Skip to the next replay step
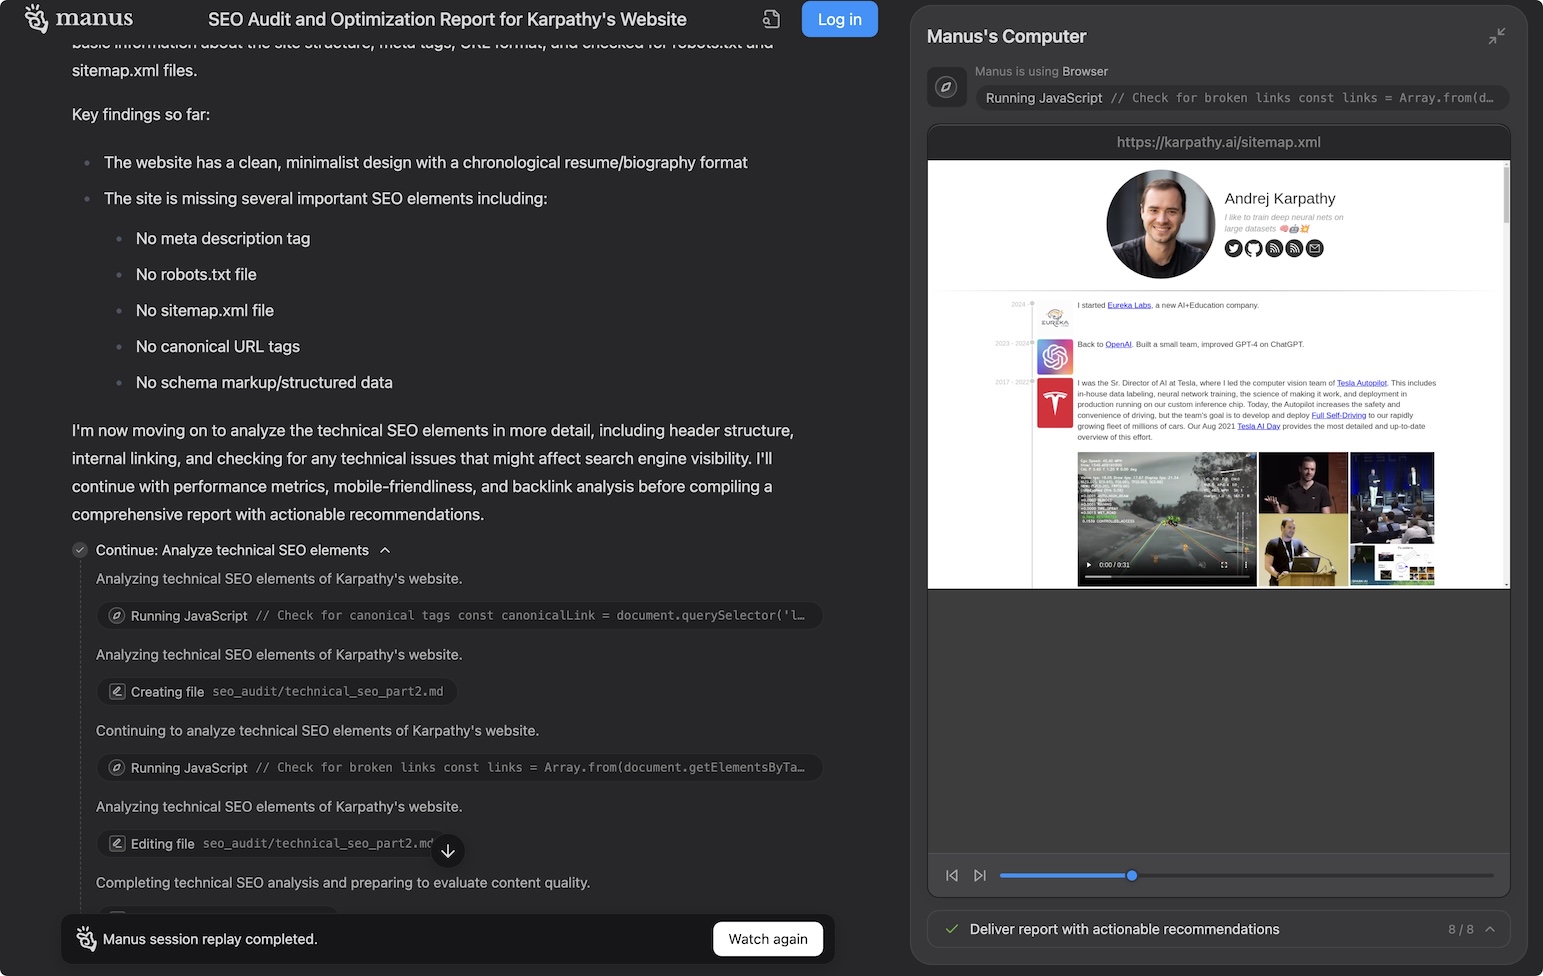1543x976 pixels. (x=980, y=876)
